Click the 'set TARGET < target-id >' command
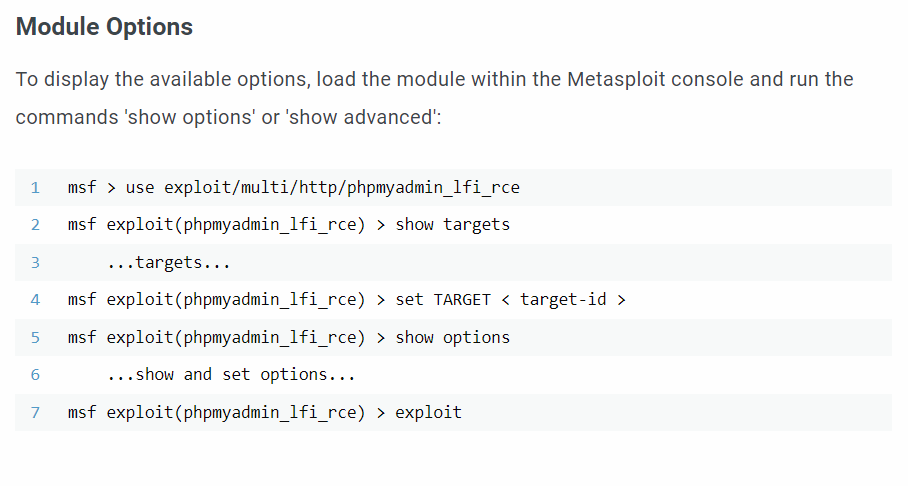Screen dimensions: 908x486 (x=510, y=300)
